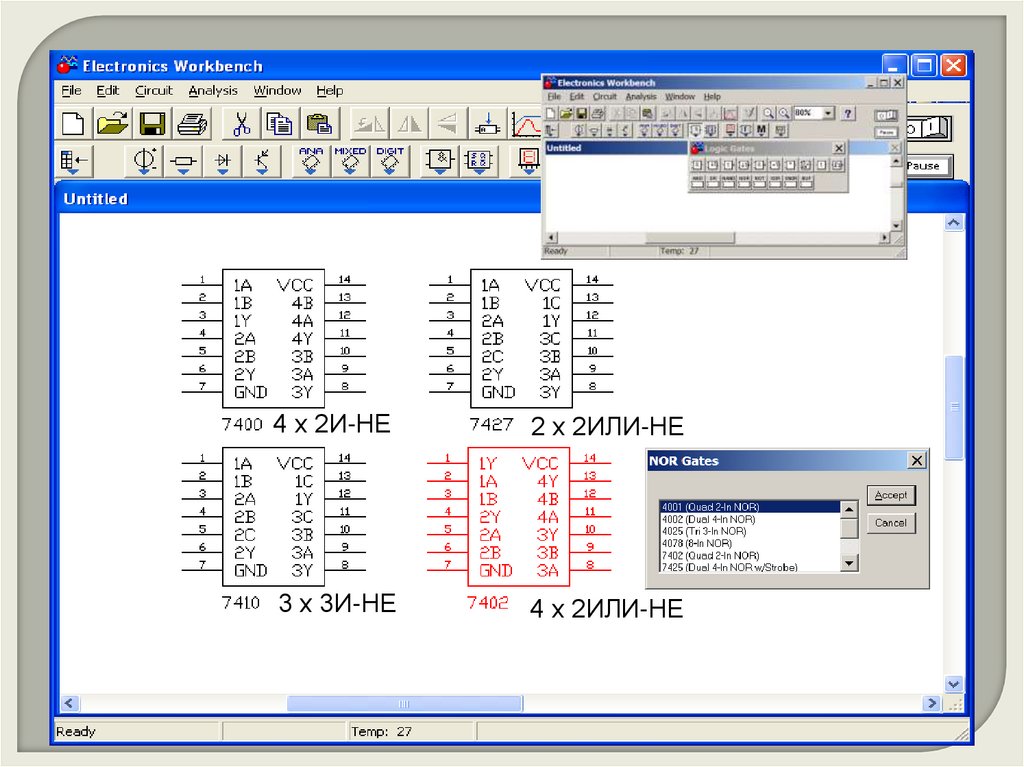Click the Cut scissors icon

241,123
